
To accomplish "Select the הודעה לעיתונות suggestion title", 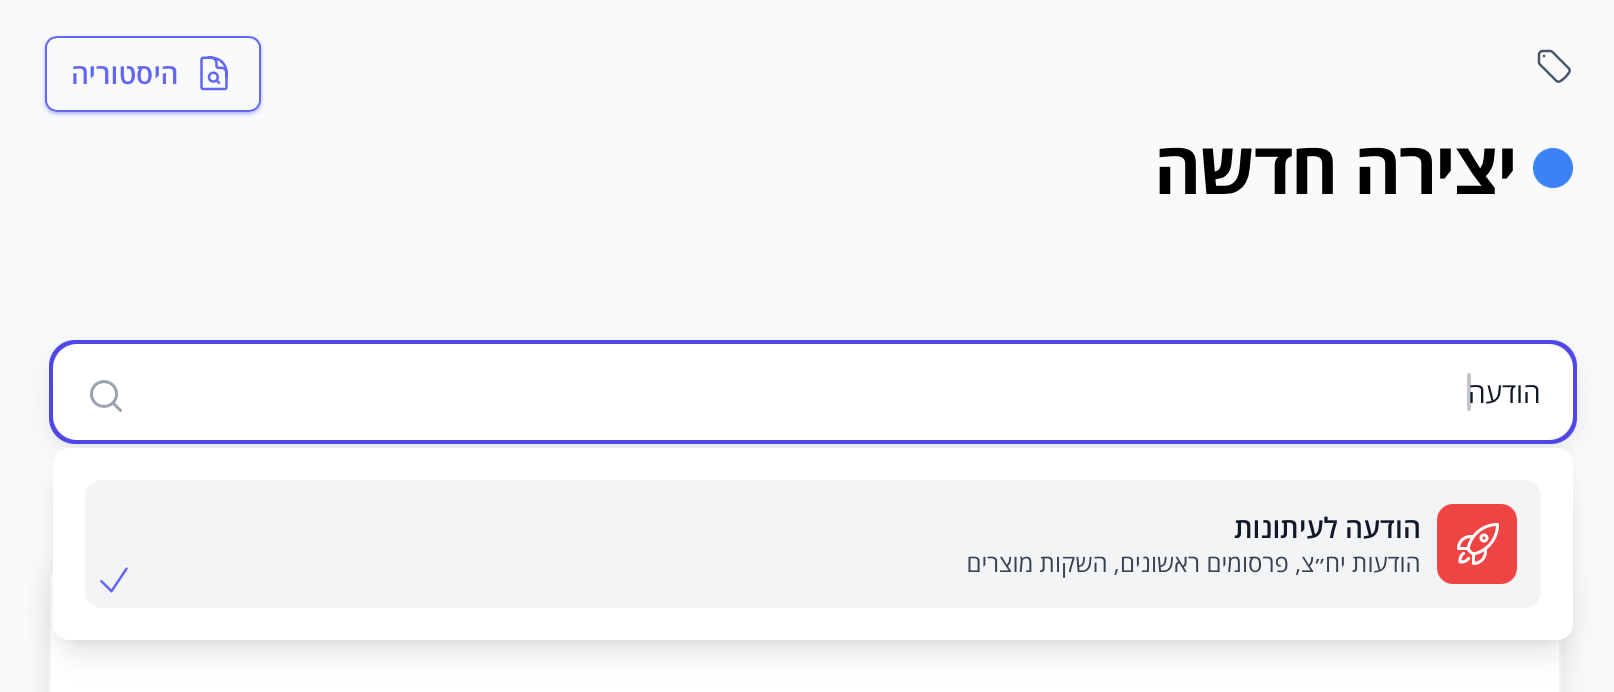I will (x=1326, y=528).
